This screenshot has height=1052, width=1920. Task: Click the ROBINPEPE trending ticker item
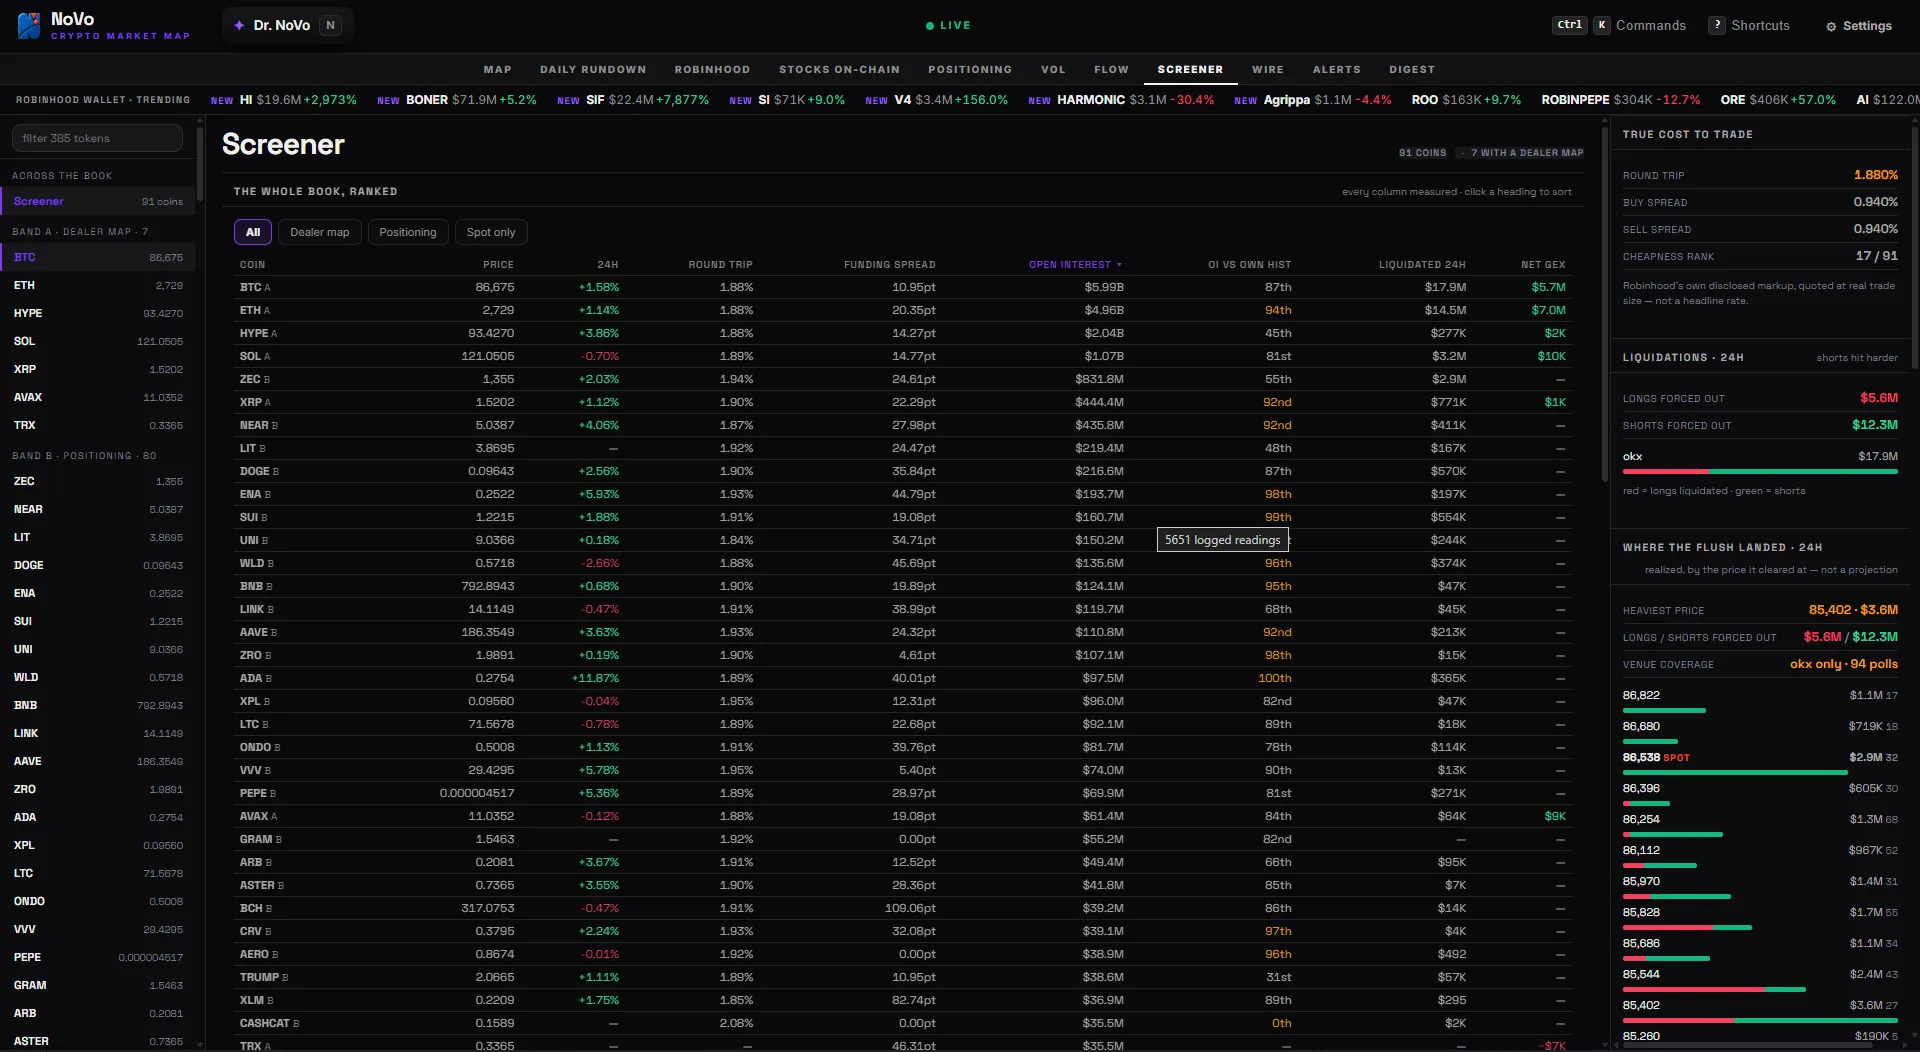point(1621,100)
